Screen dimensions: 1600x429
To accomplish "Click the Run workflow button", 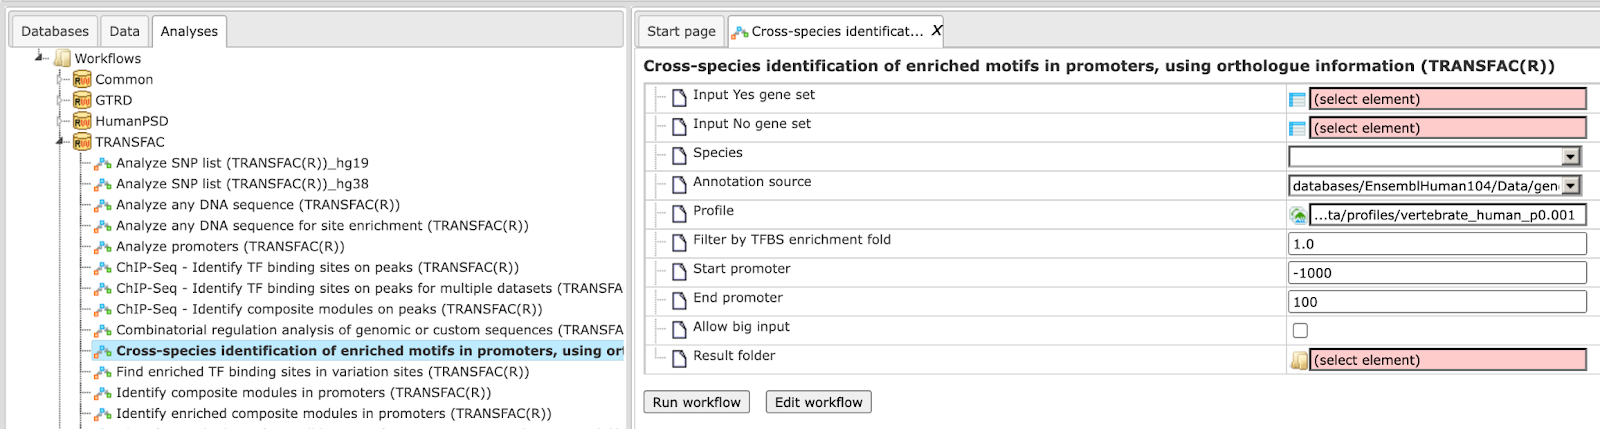I will (x=697, y=402).
